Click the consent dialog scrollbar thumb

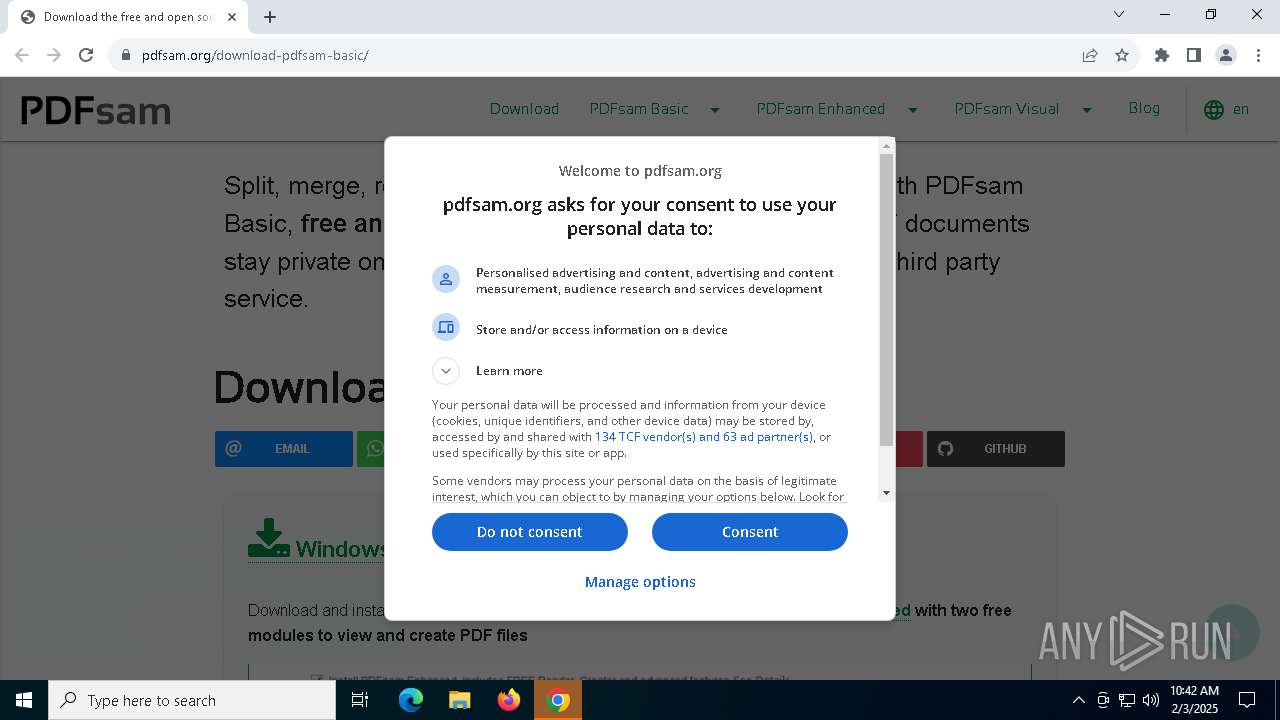pos(886,300)
